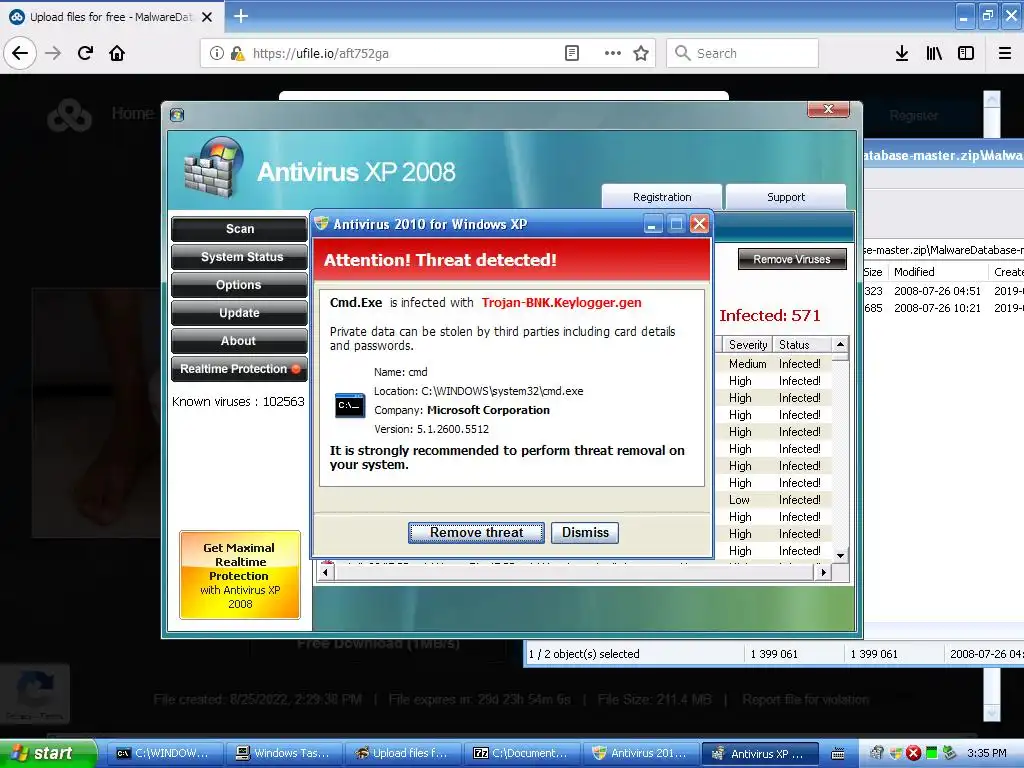Click the Remove threat button
This screenshot has width=1024, height=768.
476,533
